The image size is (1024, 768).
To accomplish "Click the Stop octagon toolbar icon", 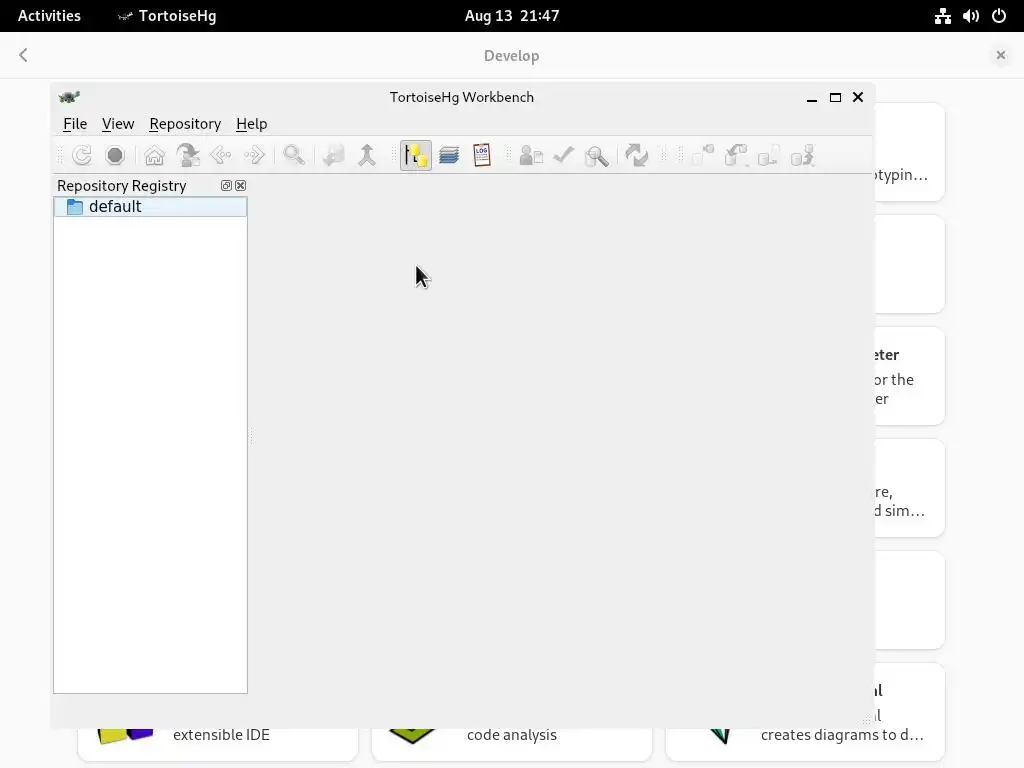I will [x=115, y=155].
